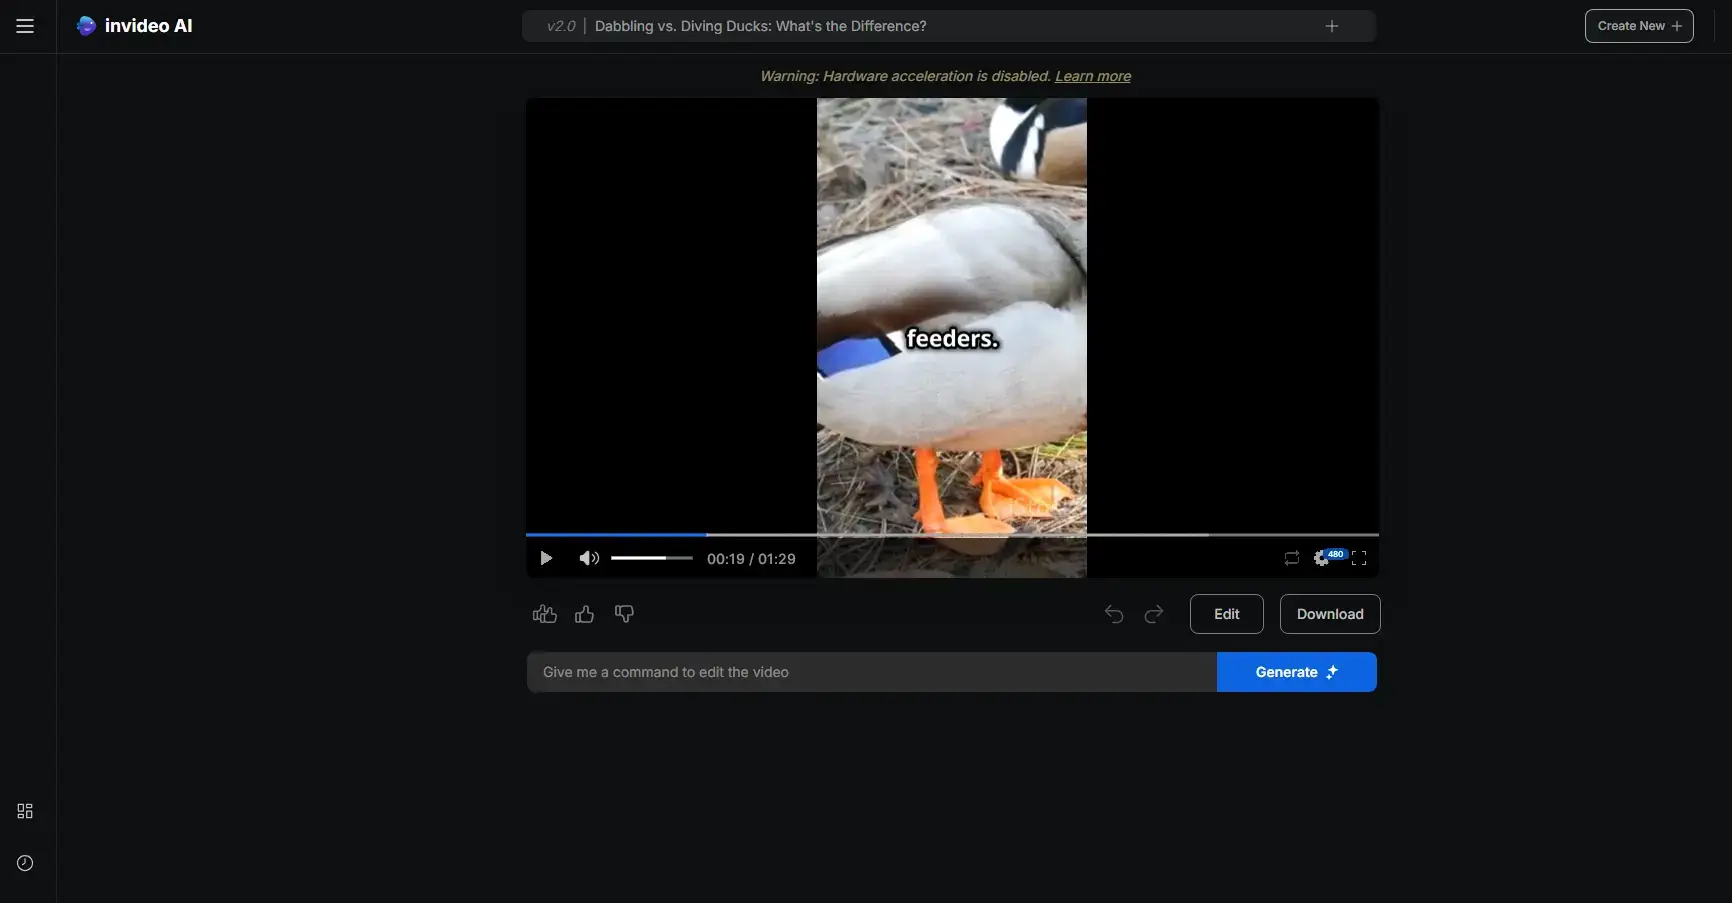Click the double thumbs up icon

point(544,614)
